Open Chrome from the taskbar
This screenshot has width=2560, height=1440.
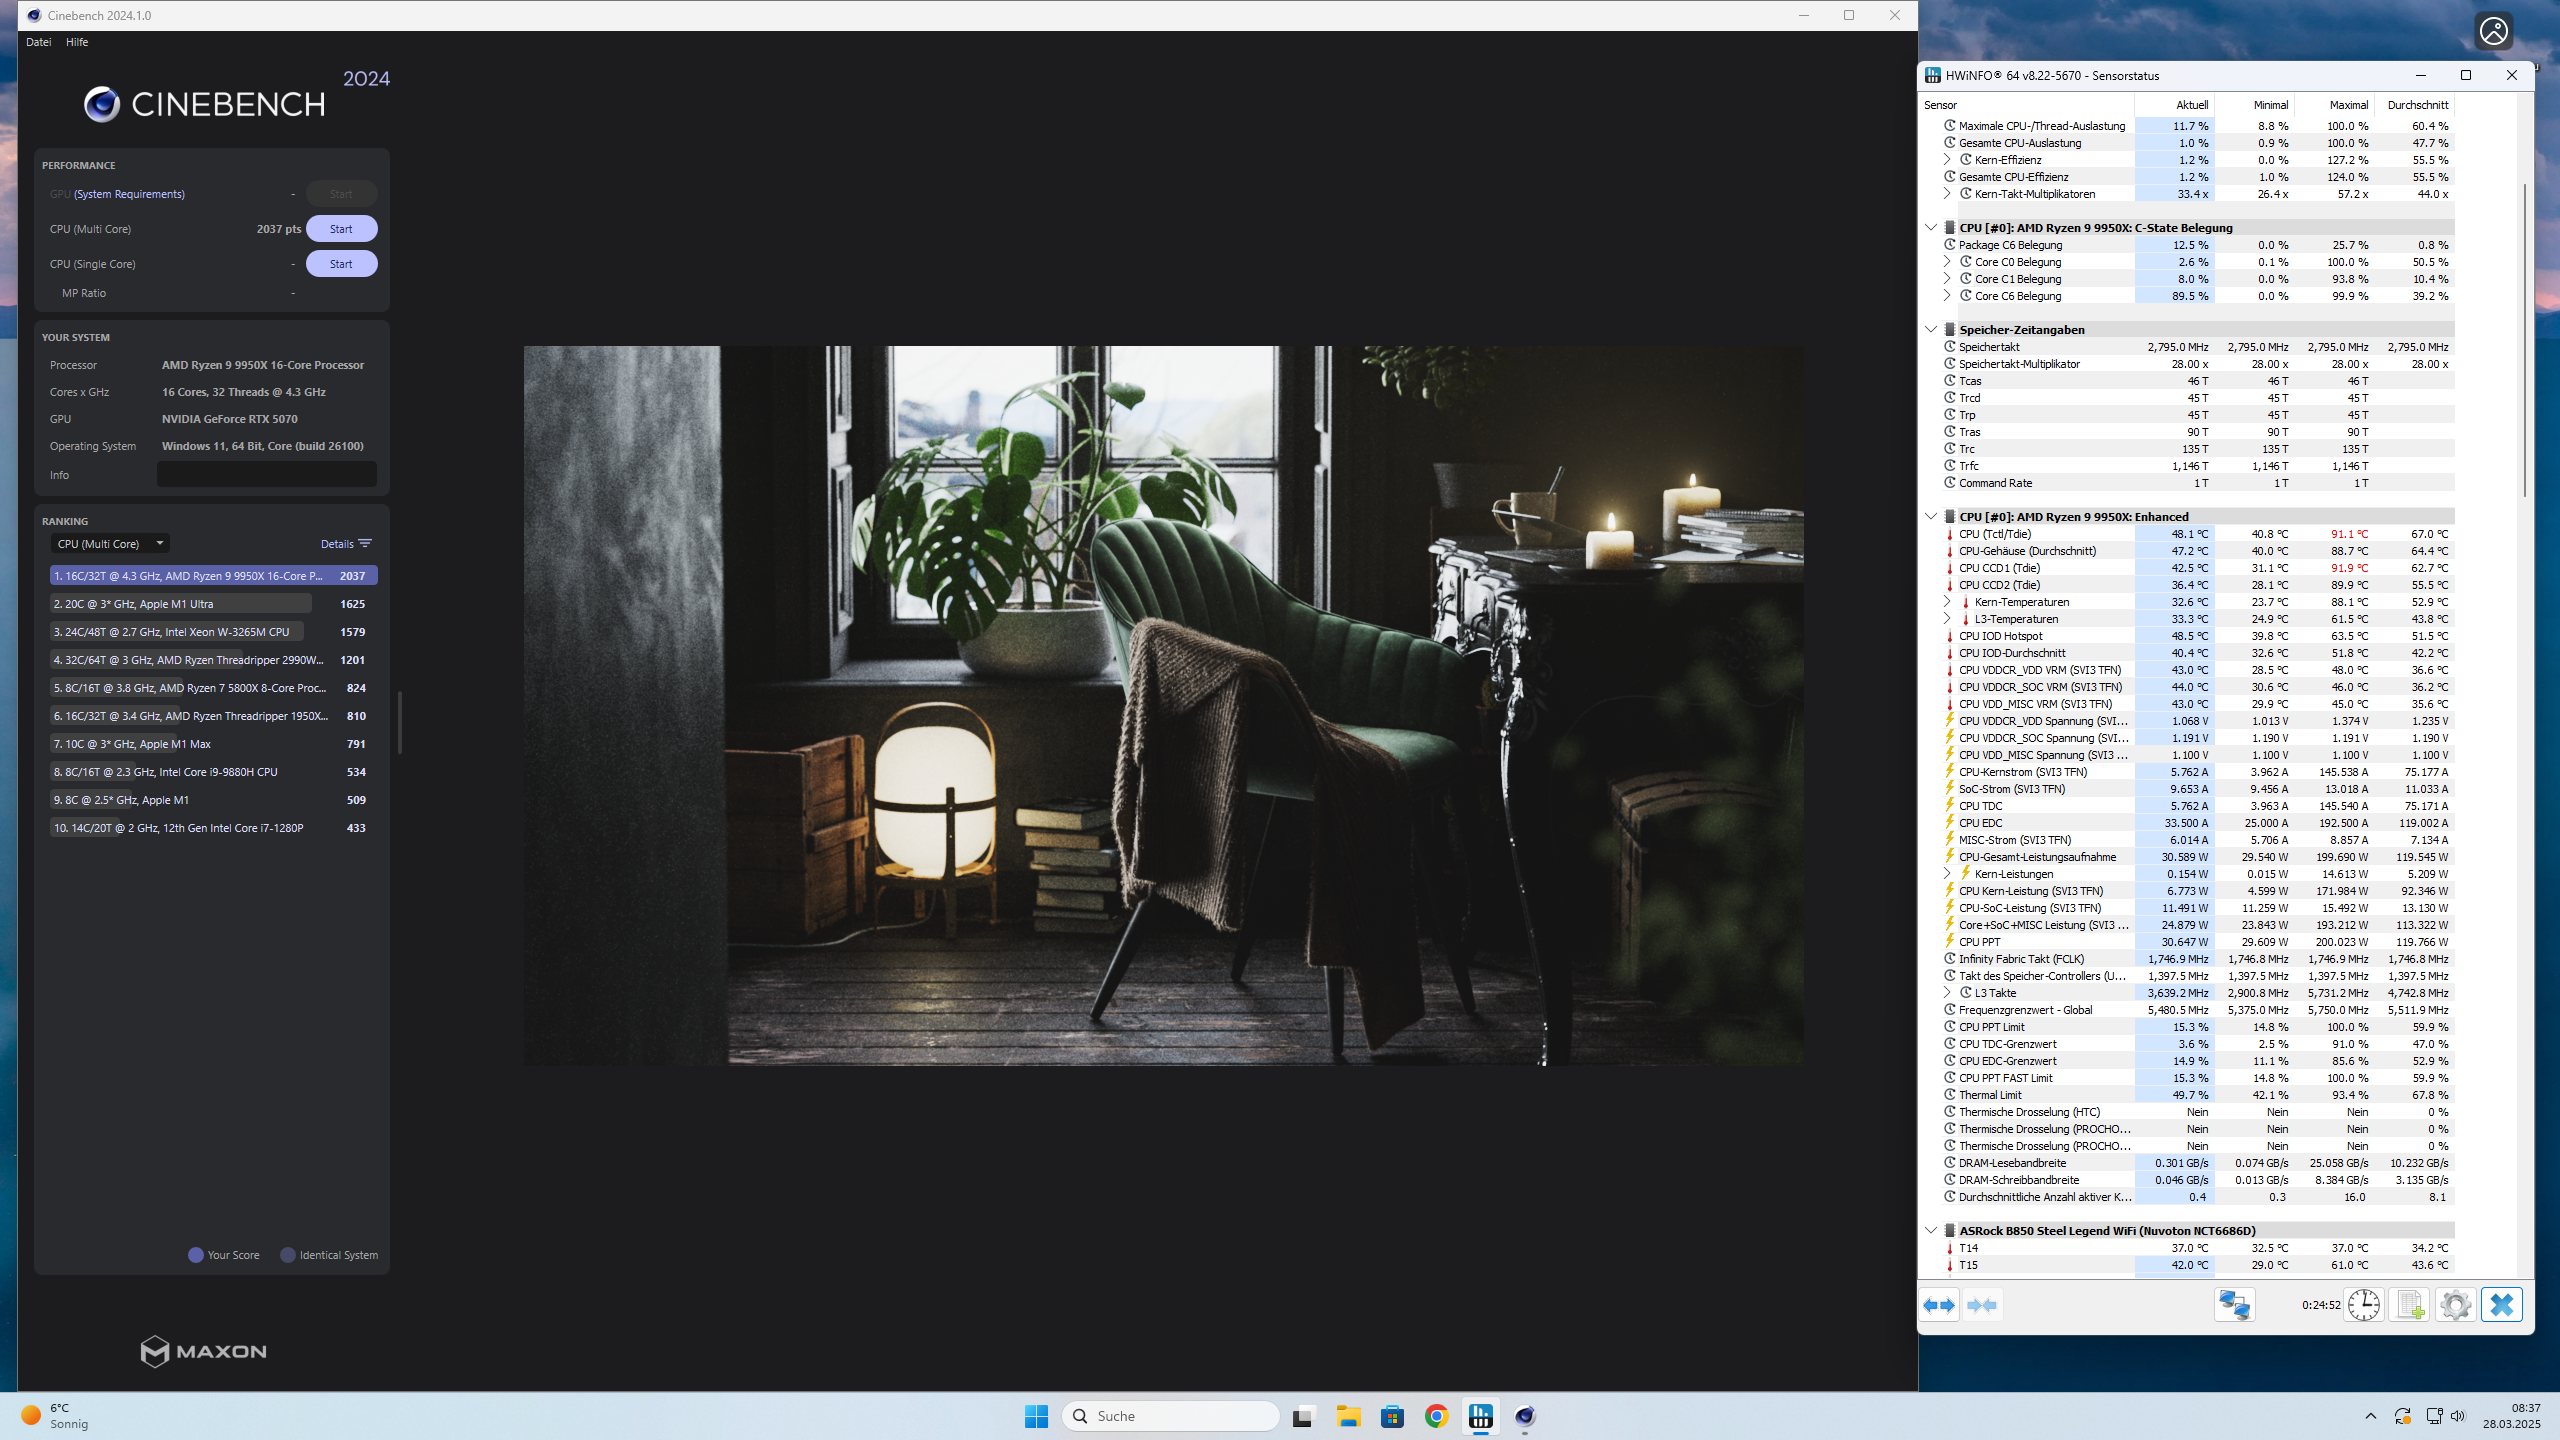click(1436, 1416)
